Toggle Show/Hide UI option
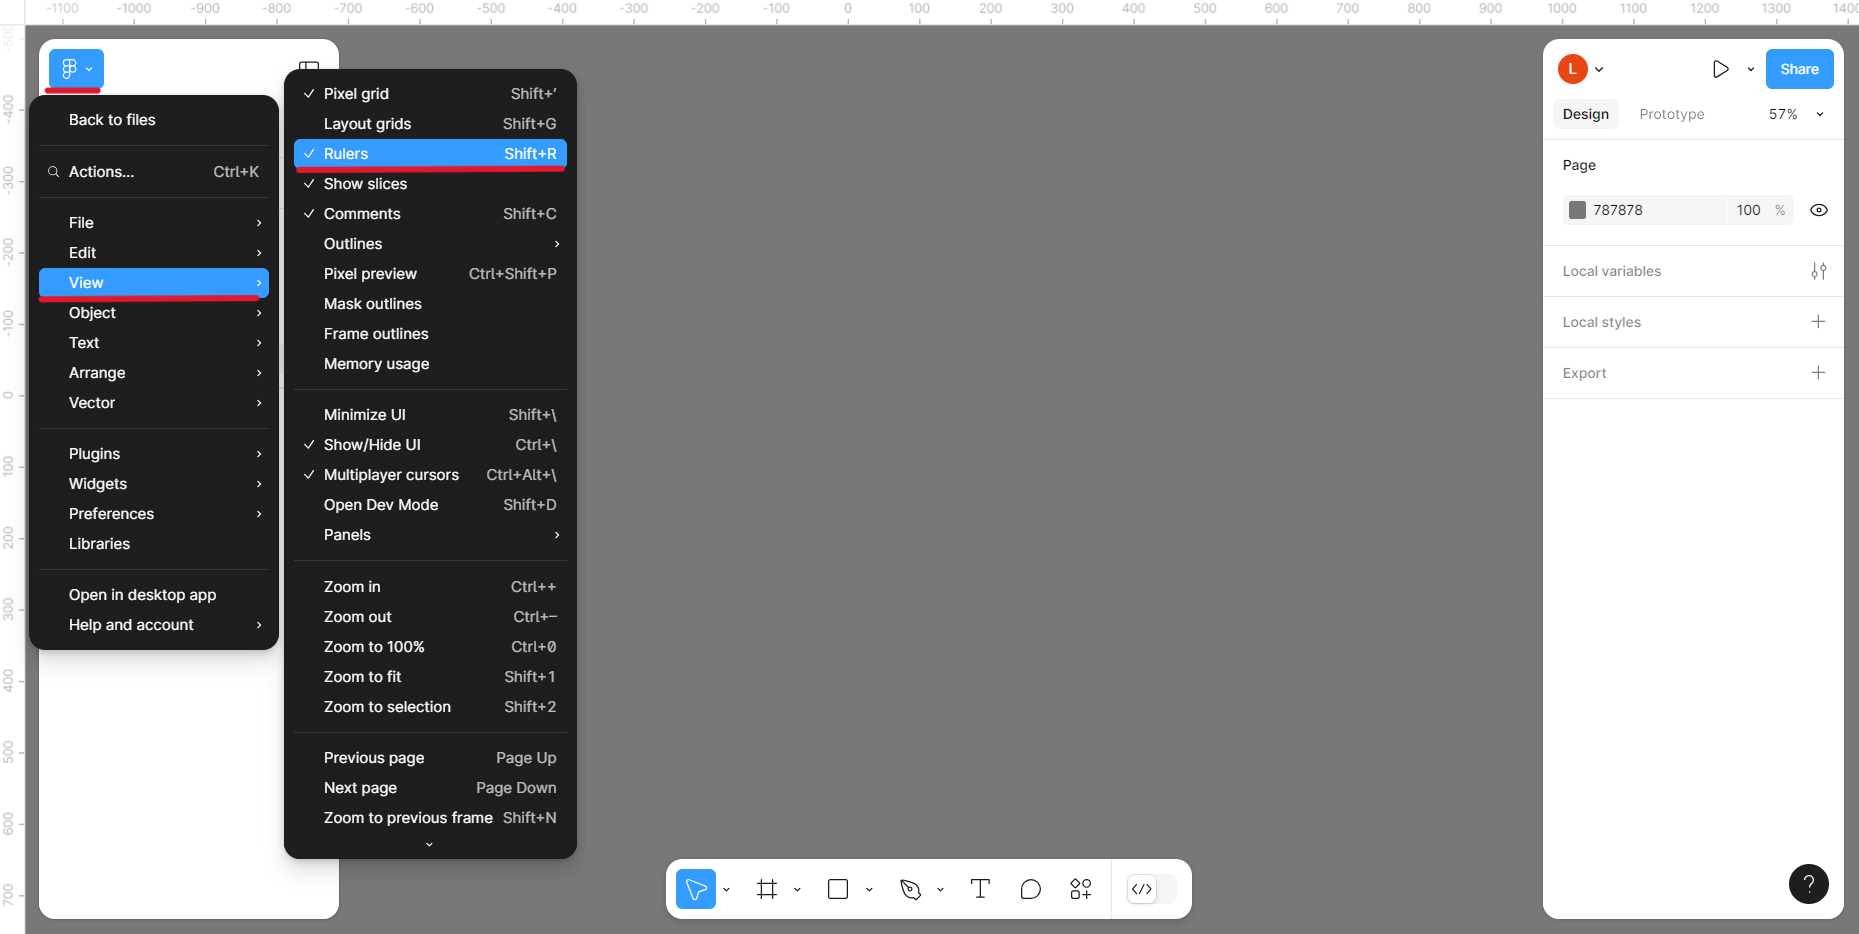The height and width of the screenshot is (934, 1859). (x=430, y=445)
